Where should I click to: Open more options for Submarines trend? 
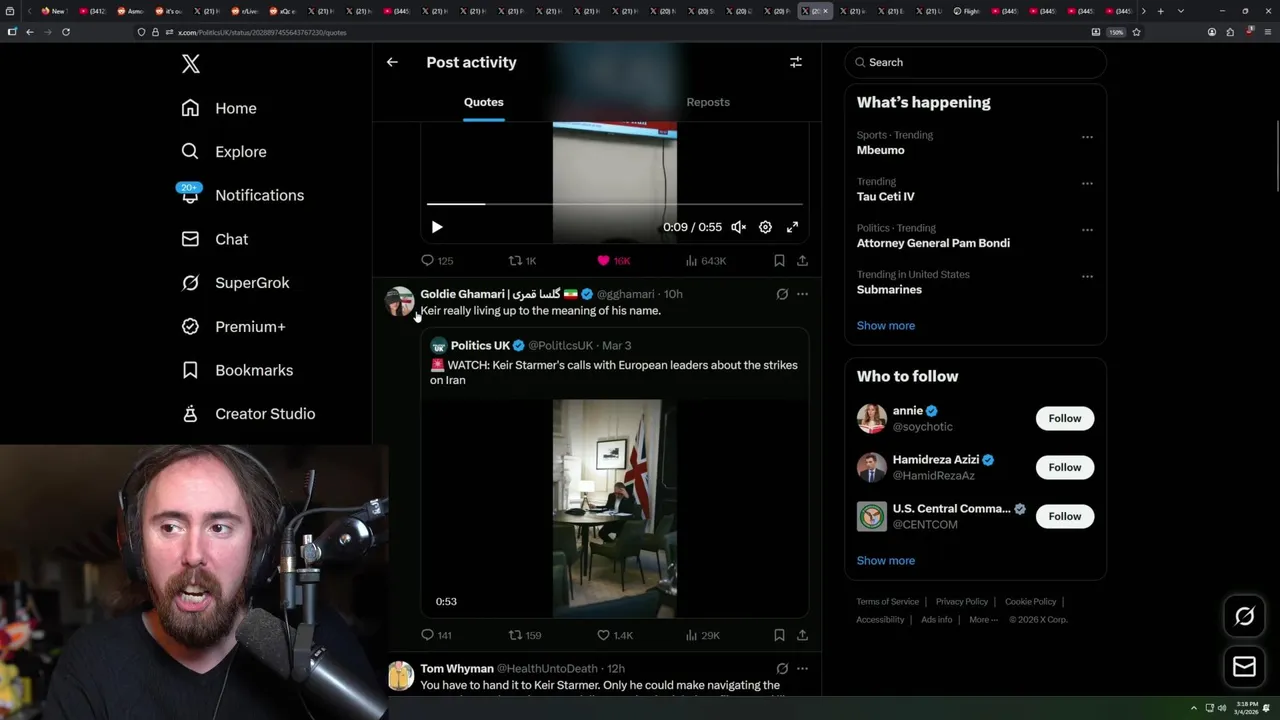1087,276
